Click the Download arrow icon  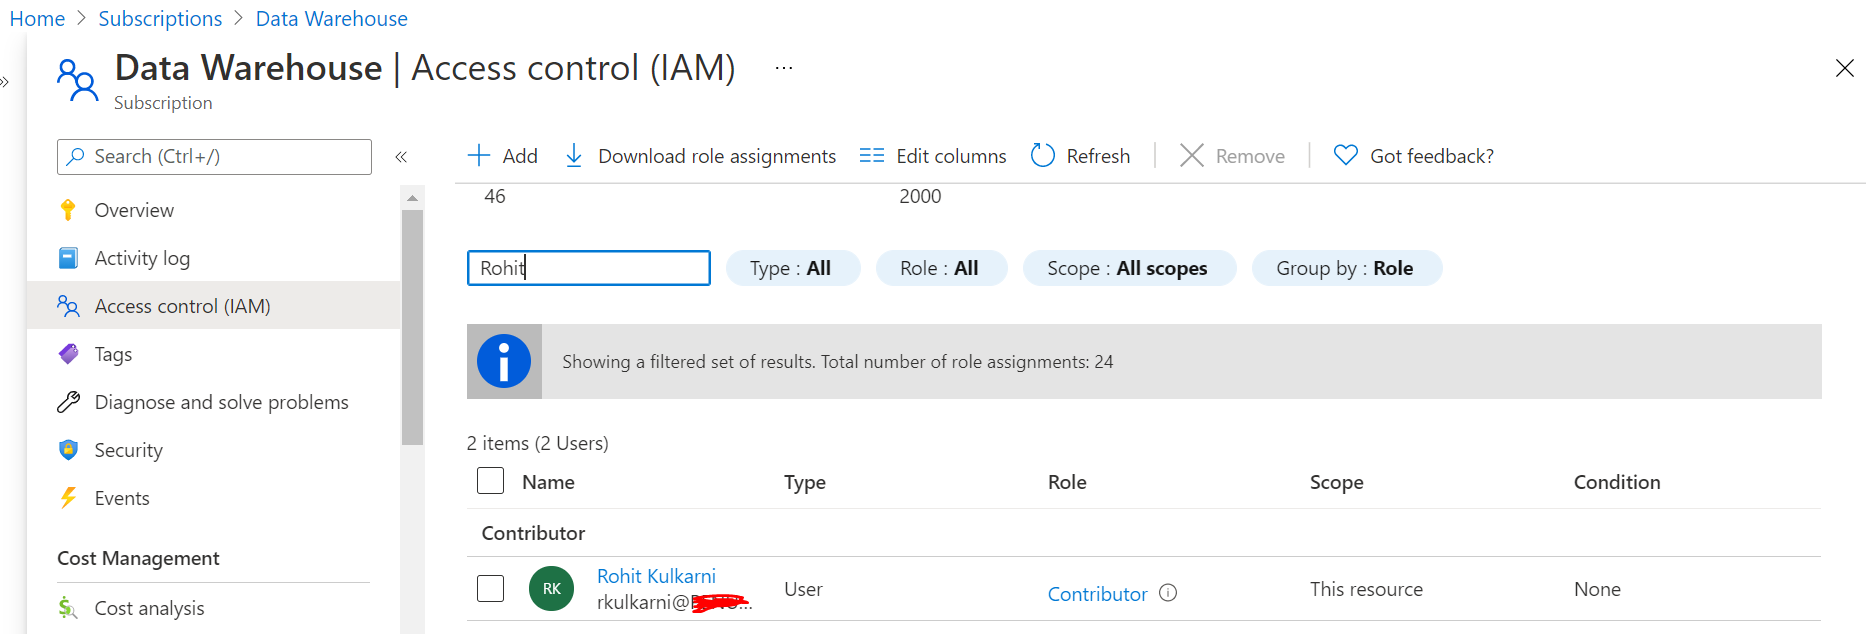pyautogui.click(x=574, y=156)
